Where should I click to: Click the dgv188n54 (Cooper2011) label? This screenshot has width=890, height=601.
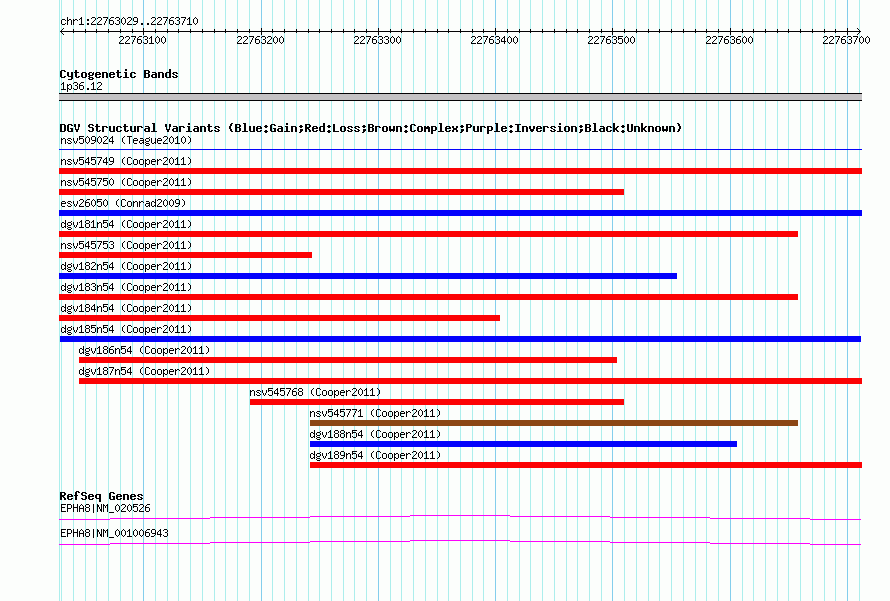pos(375,434)
